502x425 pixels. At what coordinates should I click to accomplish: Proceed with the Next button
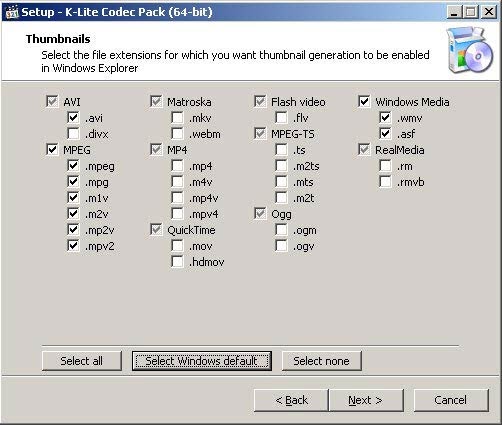(366, 400)
